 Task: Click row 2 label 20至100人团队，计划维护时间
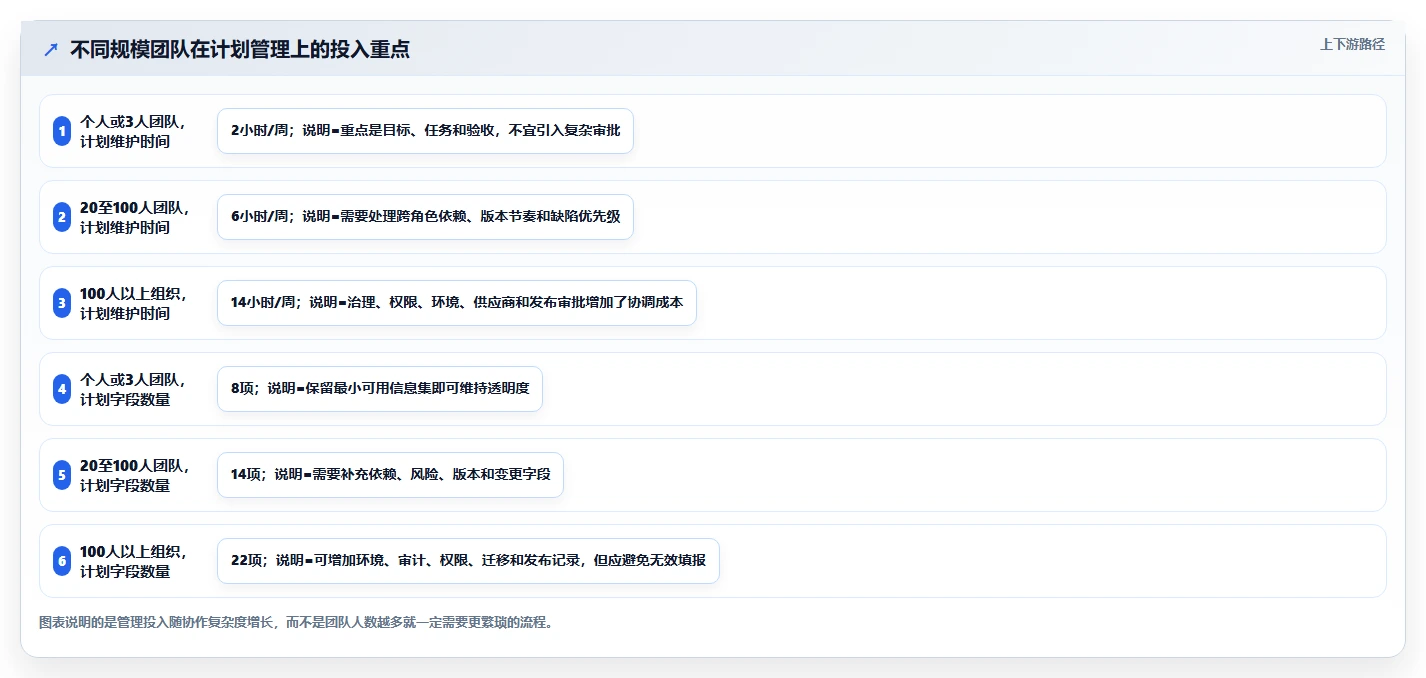[134, 217]
